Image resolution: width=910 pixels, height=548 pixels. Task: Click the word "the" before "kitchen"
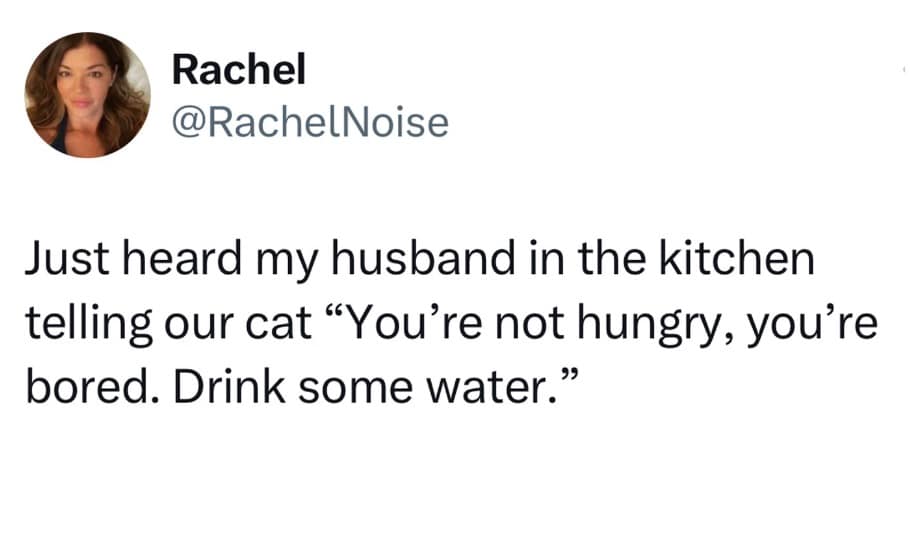click(626, 260)
